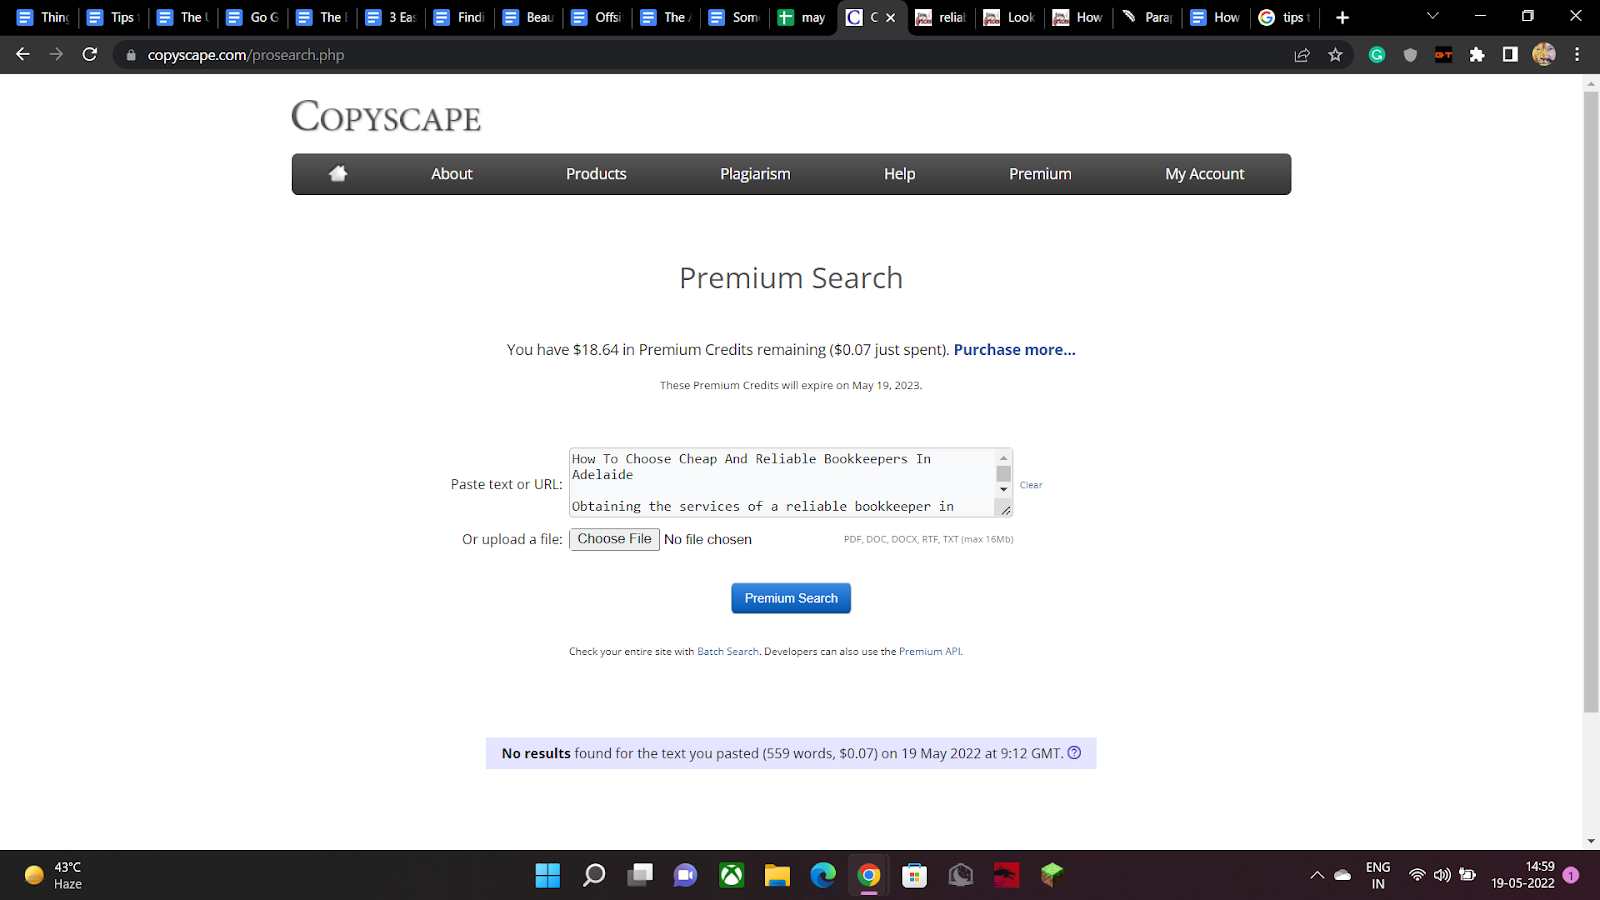Switch to the 'Offsi' Docs tab

(598, 17)
